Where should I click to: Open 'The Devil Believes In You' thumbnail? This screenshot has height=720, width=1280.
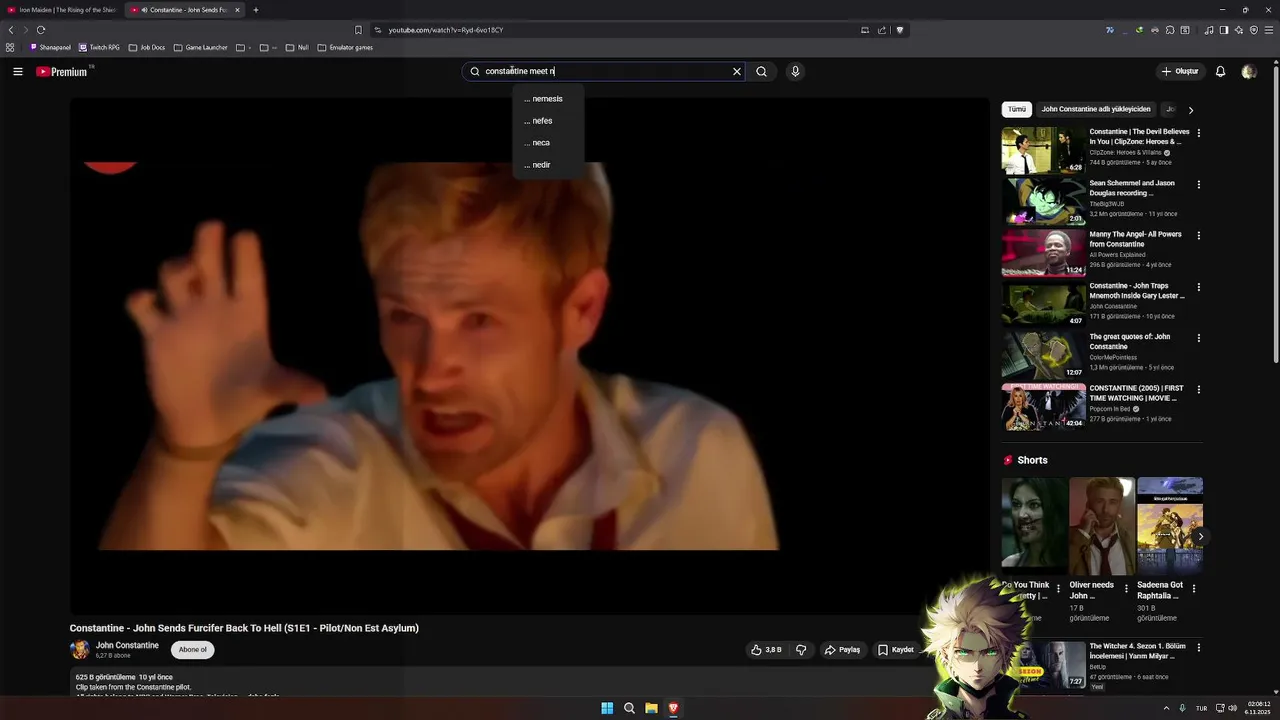1044,150
